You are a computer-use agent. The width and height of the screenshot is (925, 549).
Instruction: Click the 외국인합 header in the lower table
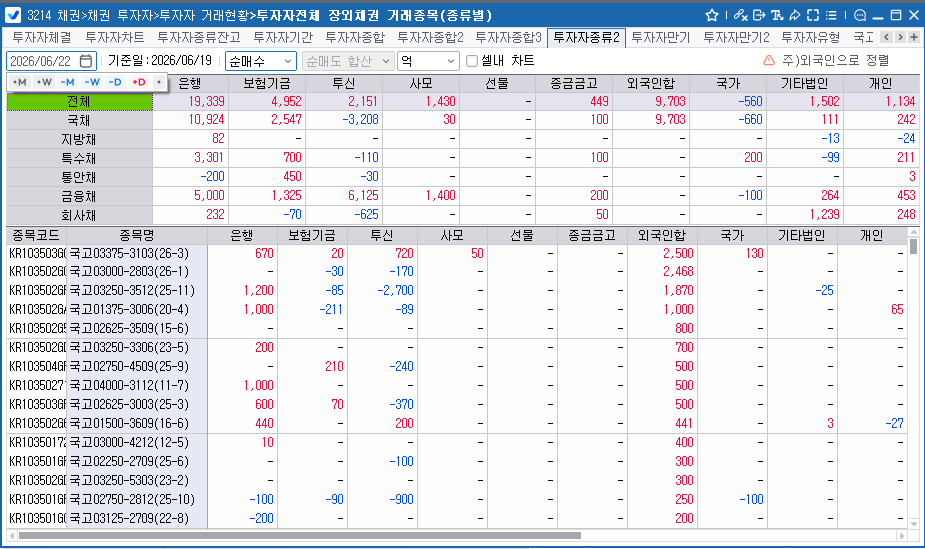(x=662, y=235)
